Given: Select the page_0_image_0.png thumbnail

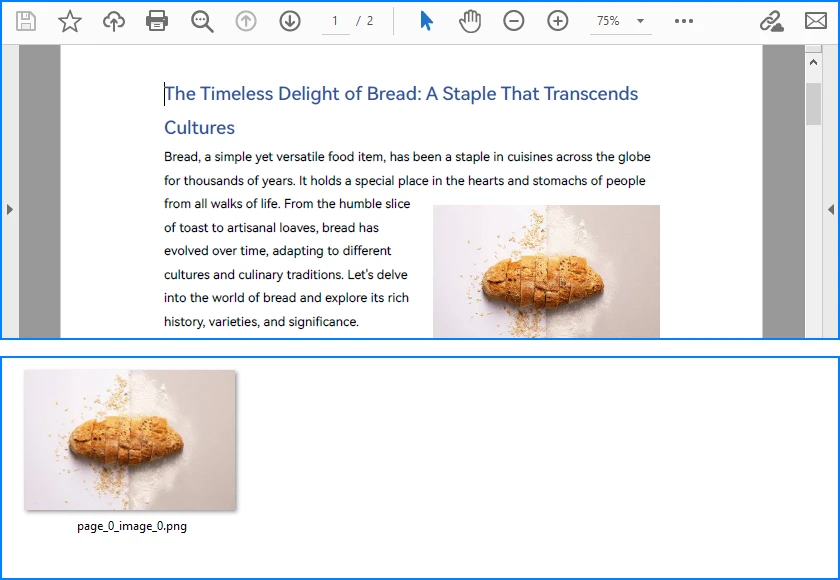Looking at the screenshot, I should click(x=130, y=441).
